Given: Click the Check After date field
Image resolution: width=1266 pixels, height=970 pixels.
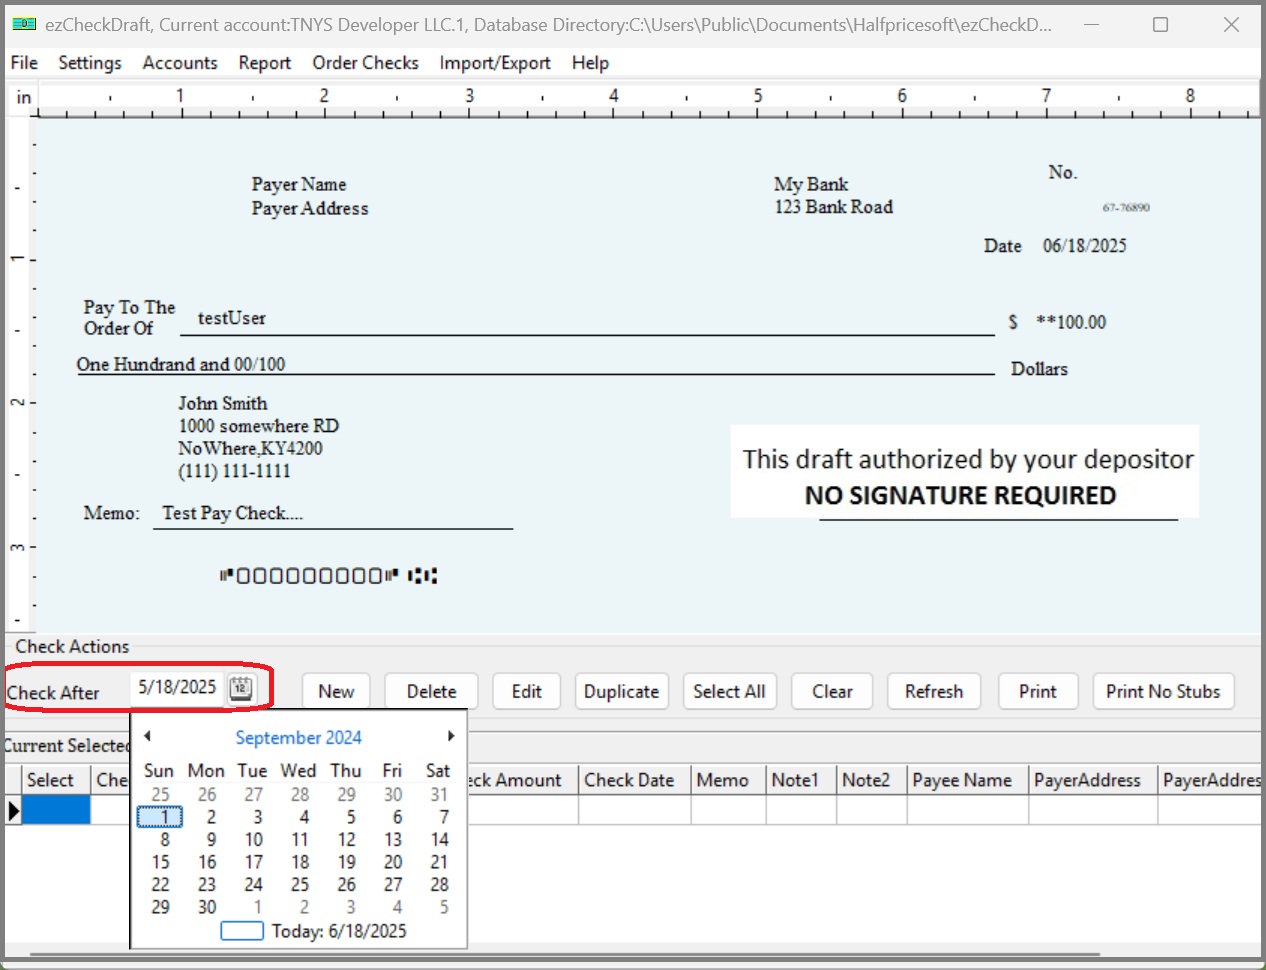Looking at the screenshot, I should point(177,687).
